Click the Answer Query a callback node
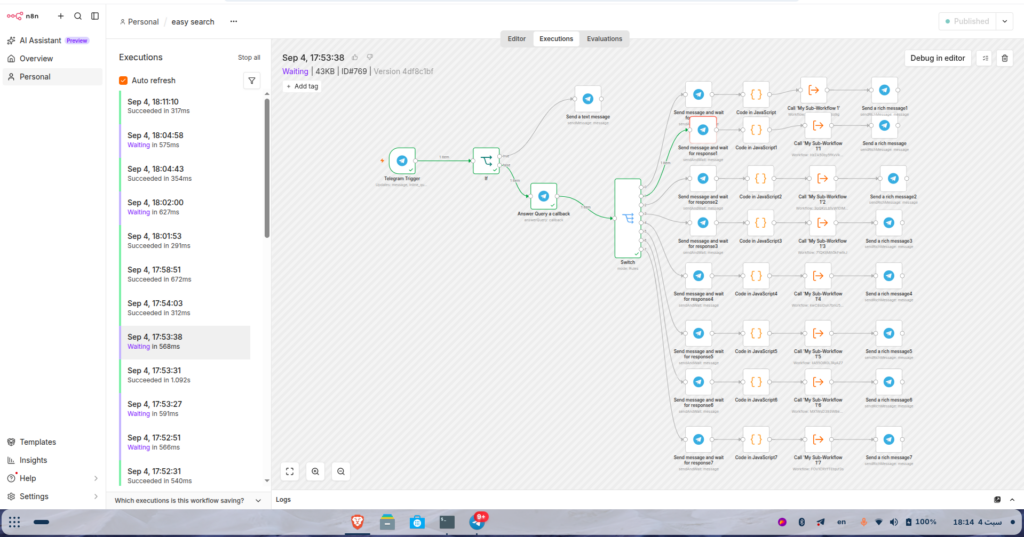Image resolution: width=1024 pixels, height=537 pixels. (x=543, y=196)
